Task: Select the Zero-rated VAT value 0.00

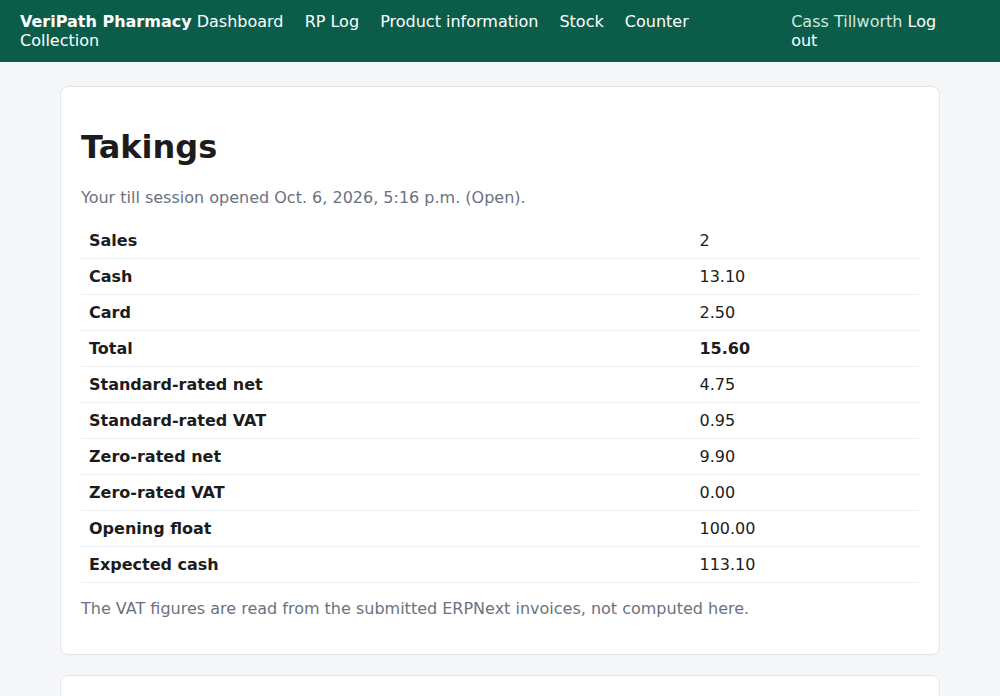Action: (717, 492)
